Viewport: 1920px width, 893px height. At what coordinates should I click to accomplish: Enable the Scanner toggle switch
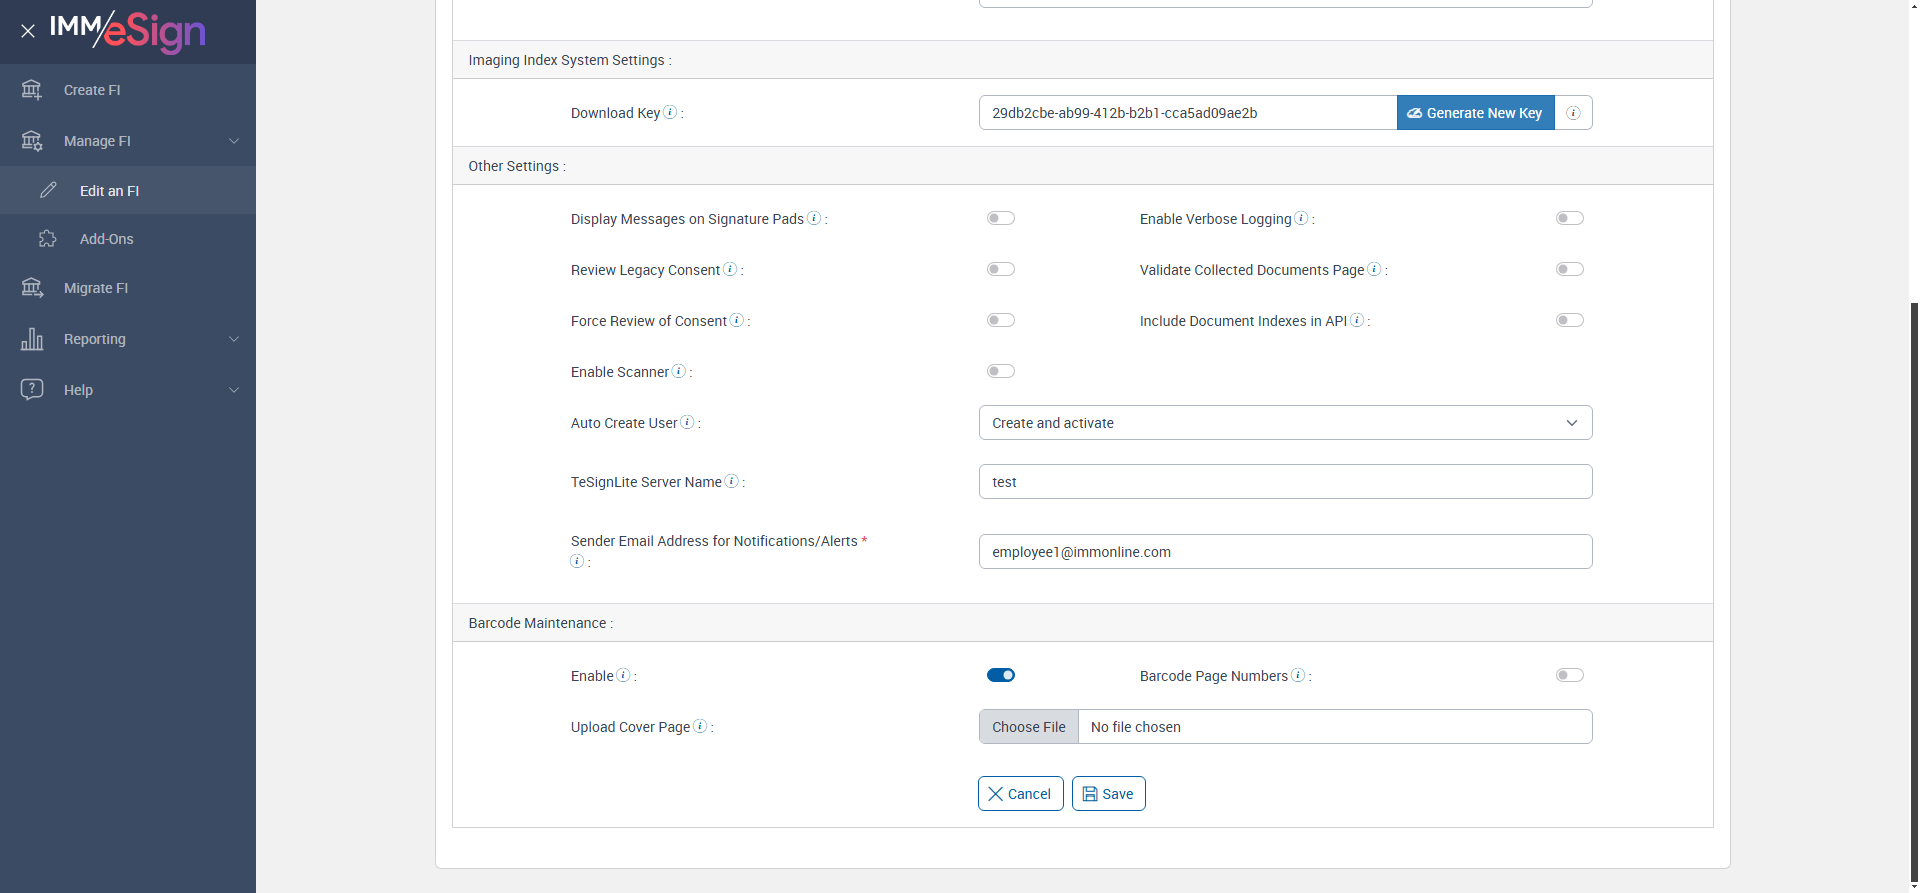(x=1000, y=371)
